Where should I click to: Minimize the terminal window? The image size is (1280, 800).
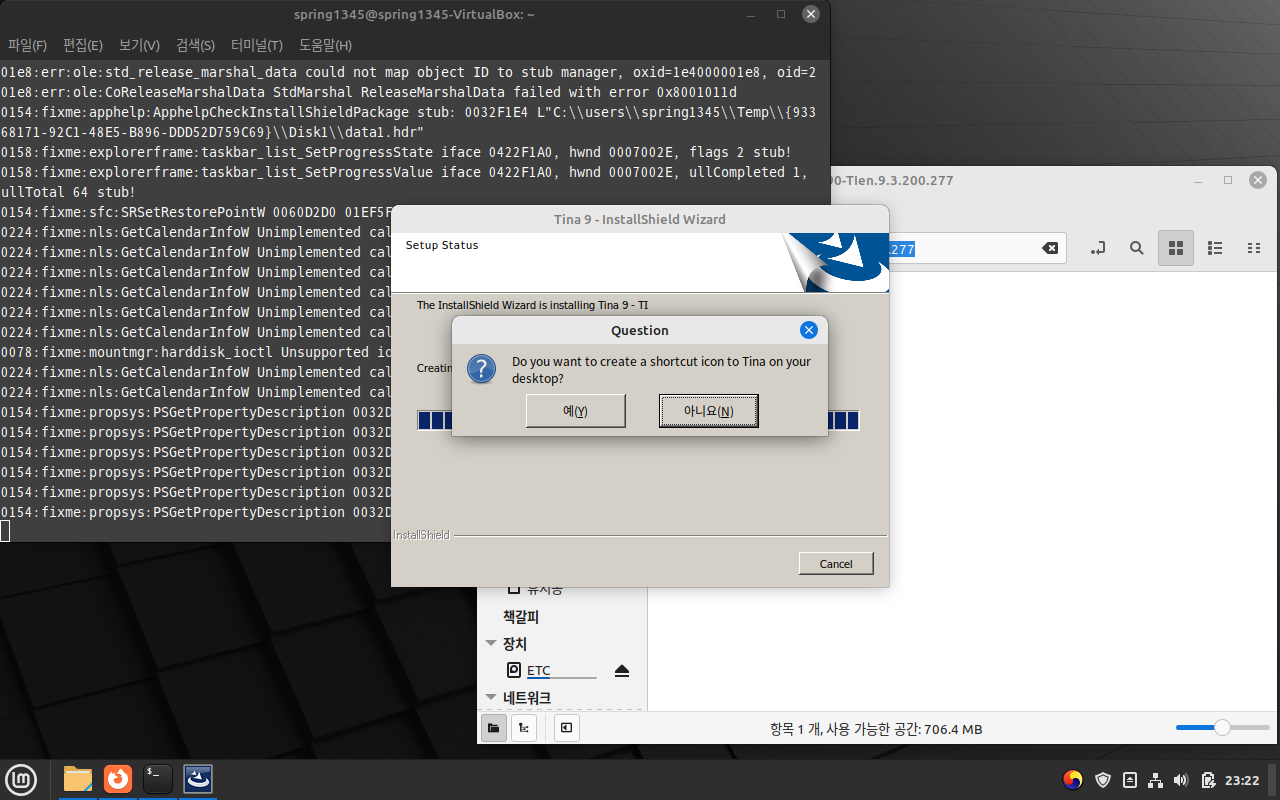(x=751, y=14)
